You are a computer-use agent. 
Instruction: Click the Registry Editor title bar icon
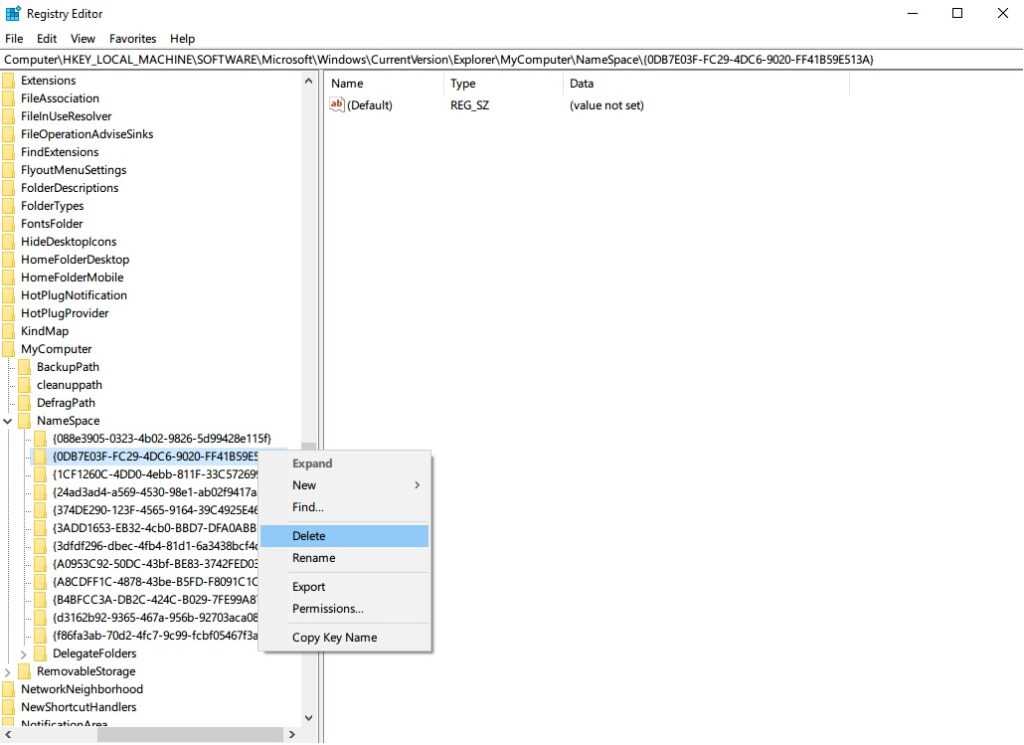coord(10,13)
